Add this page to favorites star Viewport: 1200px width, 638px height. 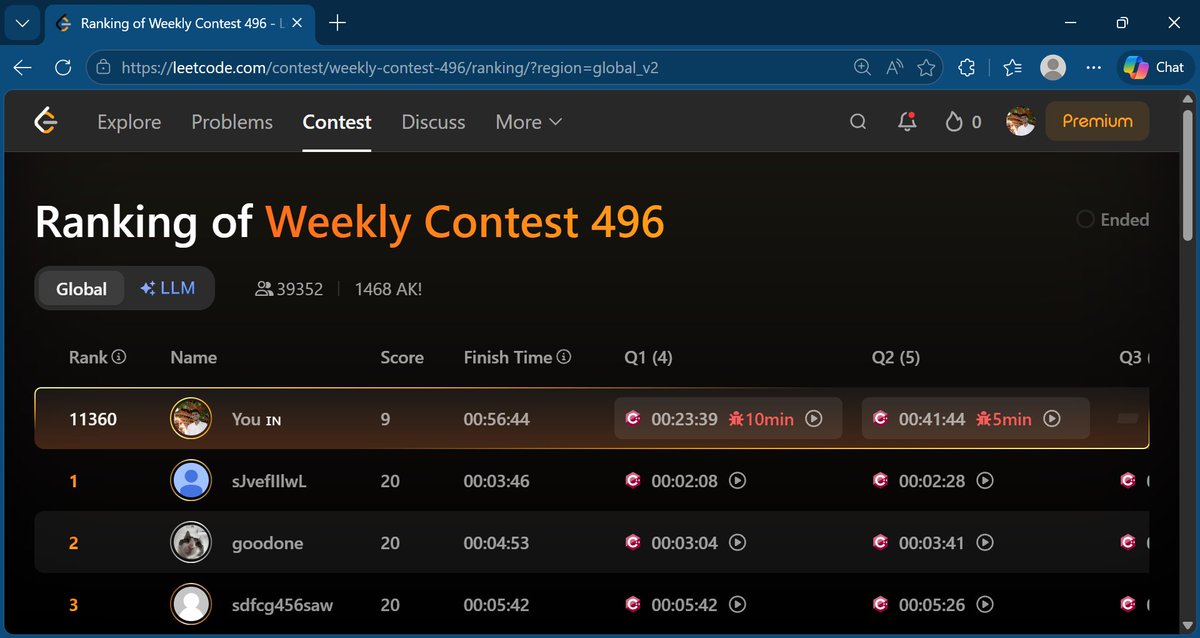click(x=926, y=68)
